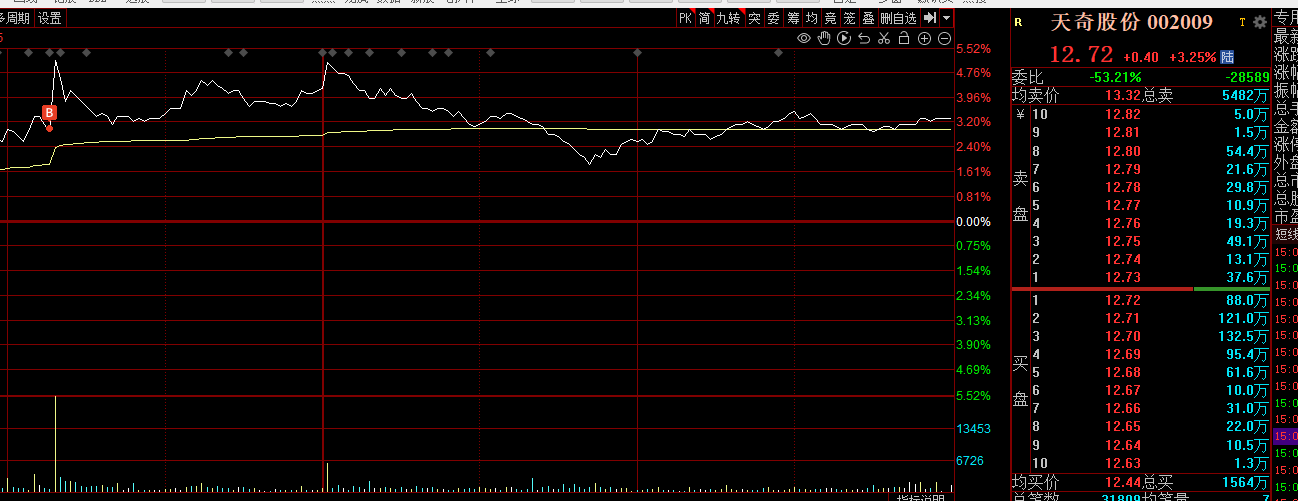Expand the toolbar dropdown arrow
Screen dimensions: 1298x501
[944, 18]
